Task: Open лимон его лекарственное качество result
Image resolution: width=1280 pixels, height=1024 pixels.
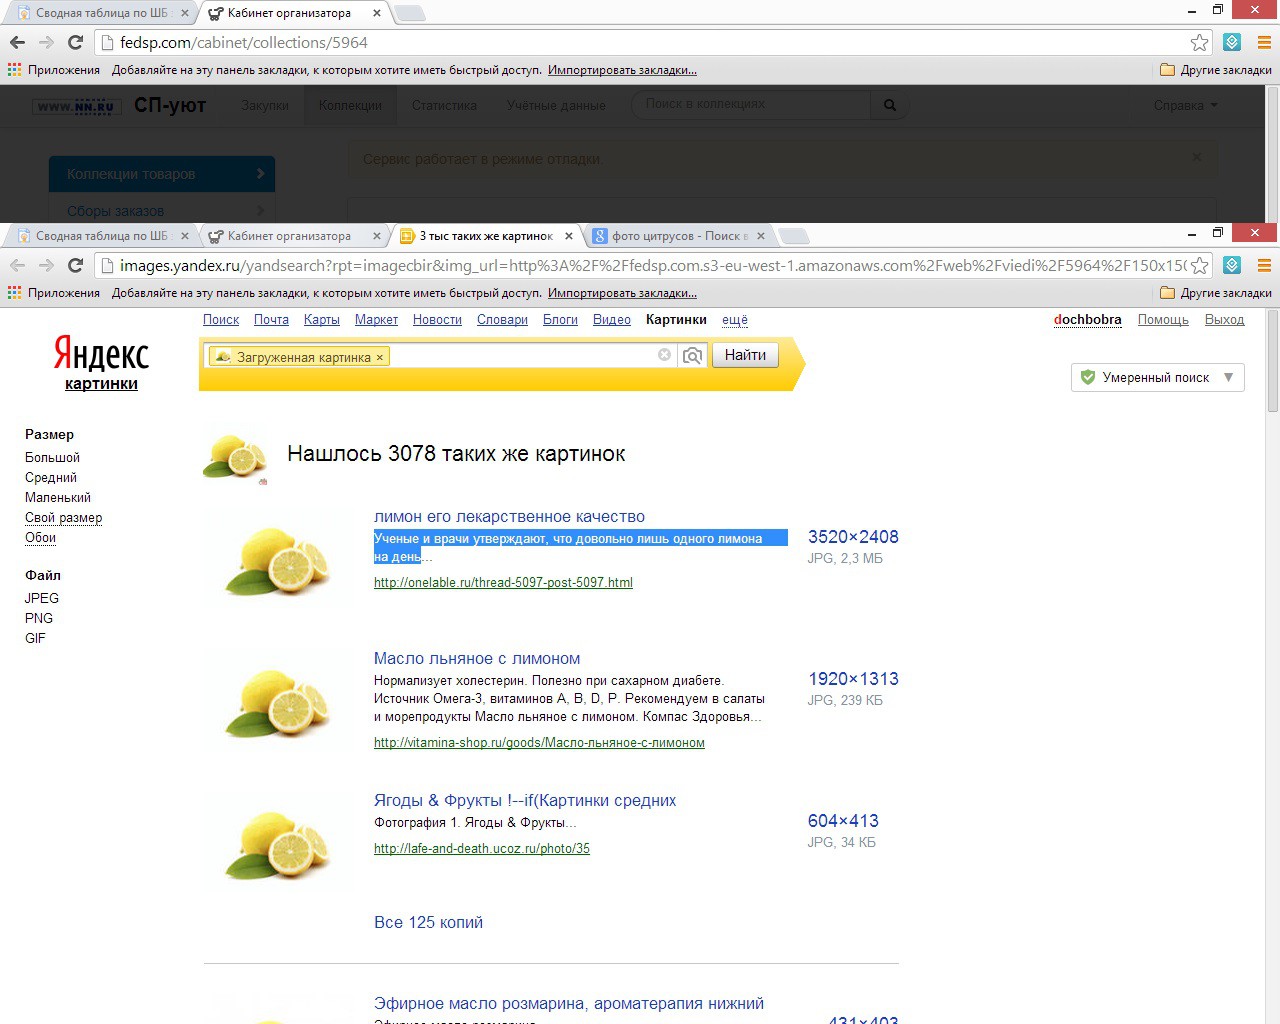Action: coord(509,516)
